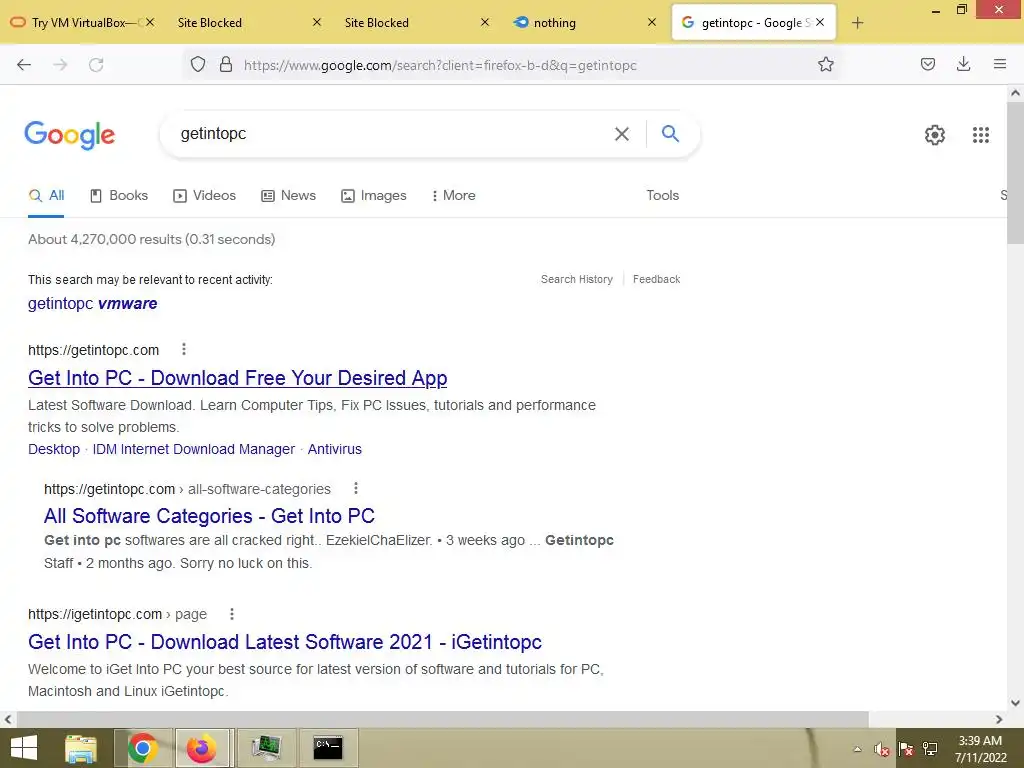The height and width of the screenshot is (768, 1024).
Task: Open the iGetintopc Download Latest Software 2021 result
Action: tap(285, 642)
